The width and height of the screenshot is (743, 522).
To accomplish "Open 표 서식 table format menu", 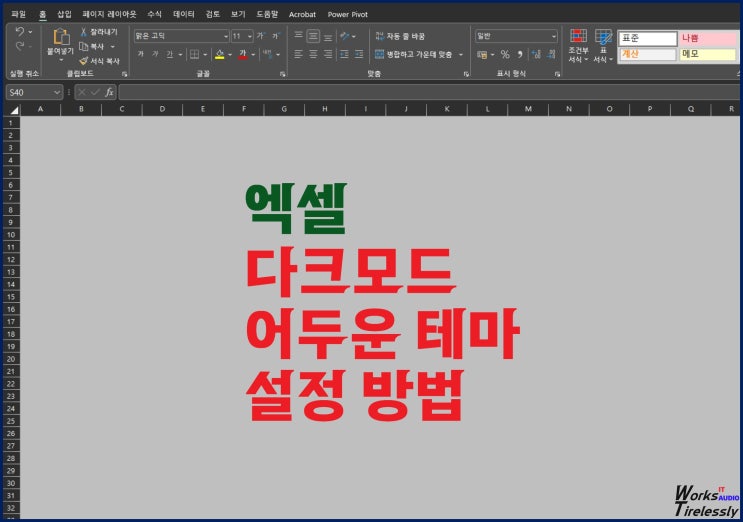I will pyautogui.click(x=603, y=46).
